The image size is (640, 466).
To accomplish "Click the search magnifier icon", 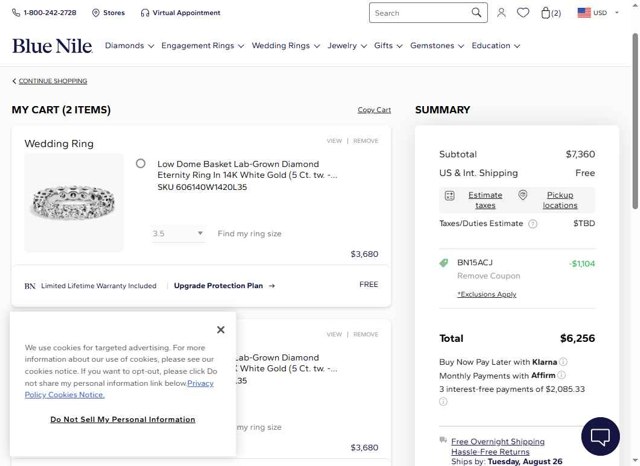I will [477, 13].
